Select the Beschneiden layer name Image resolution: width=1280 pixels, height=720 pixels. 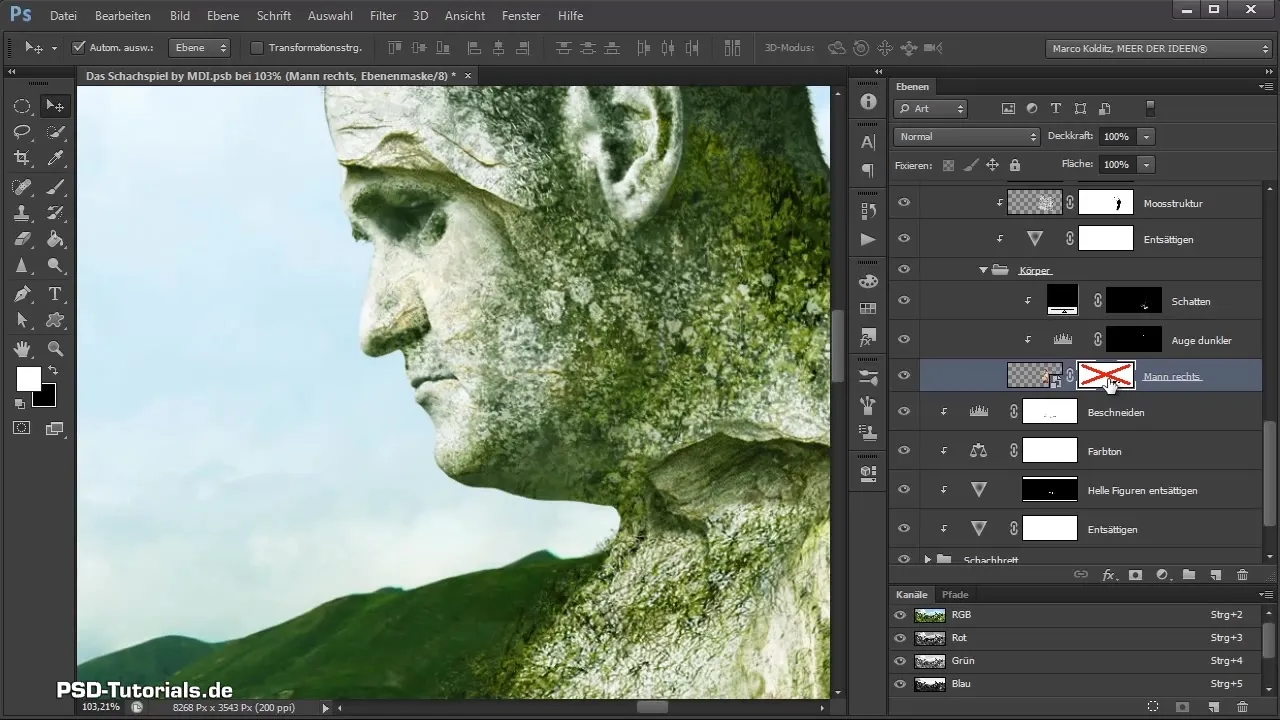(1116, 412)
